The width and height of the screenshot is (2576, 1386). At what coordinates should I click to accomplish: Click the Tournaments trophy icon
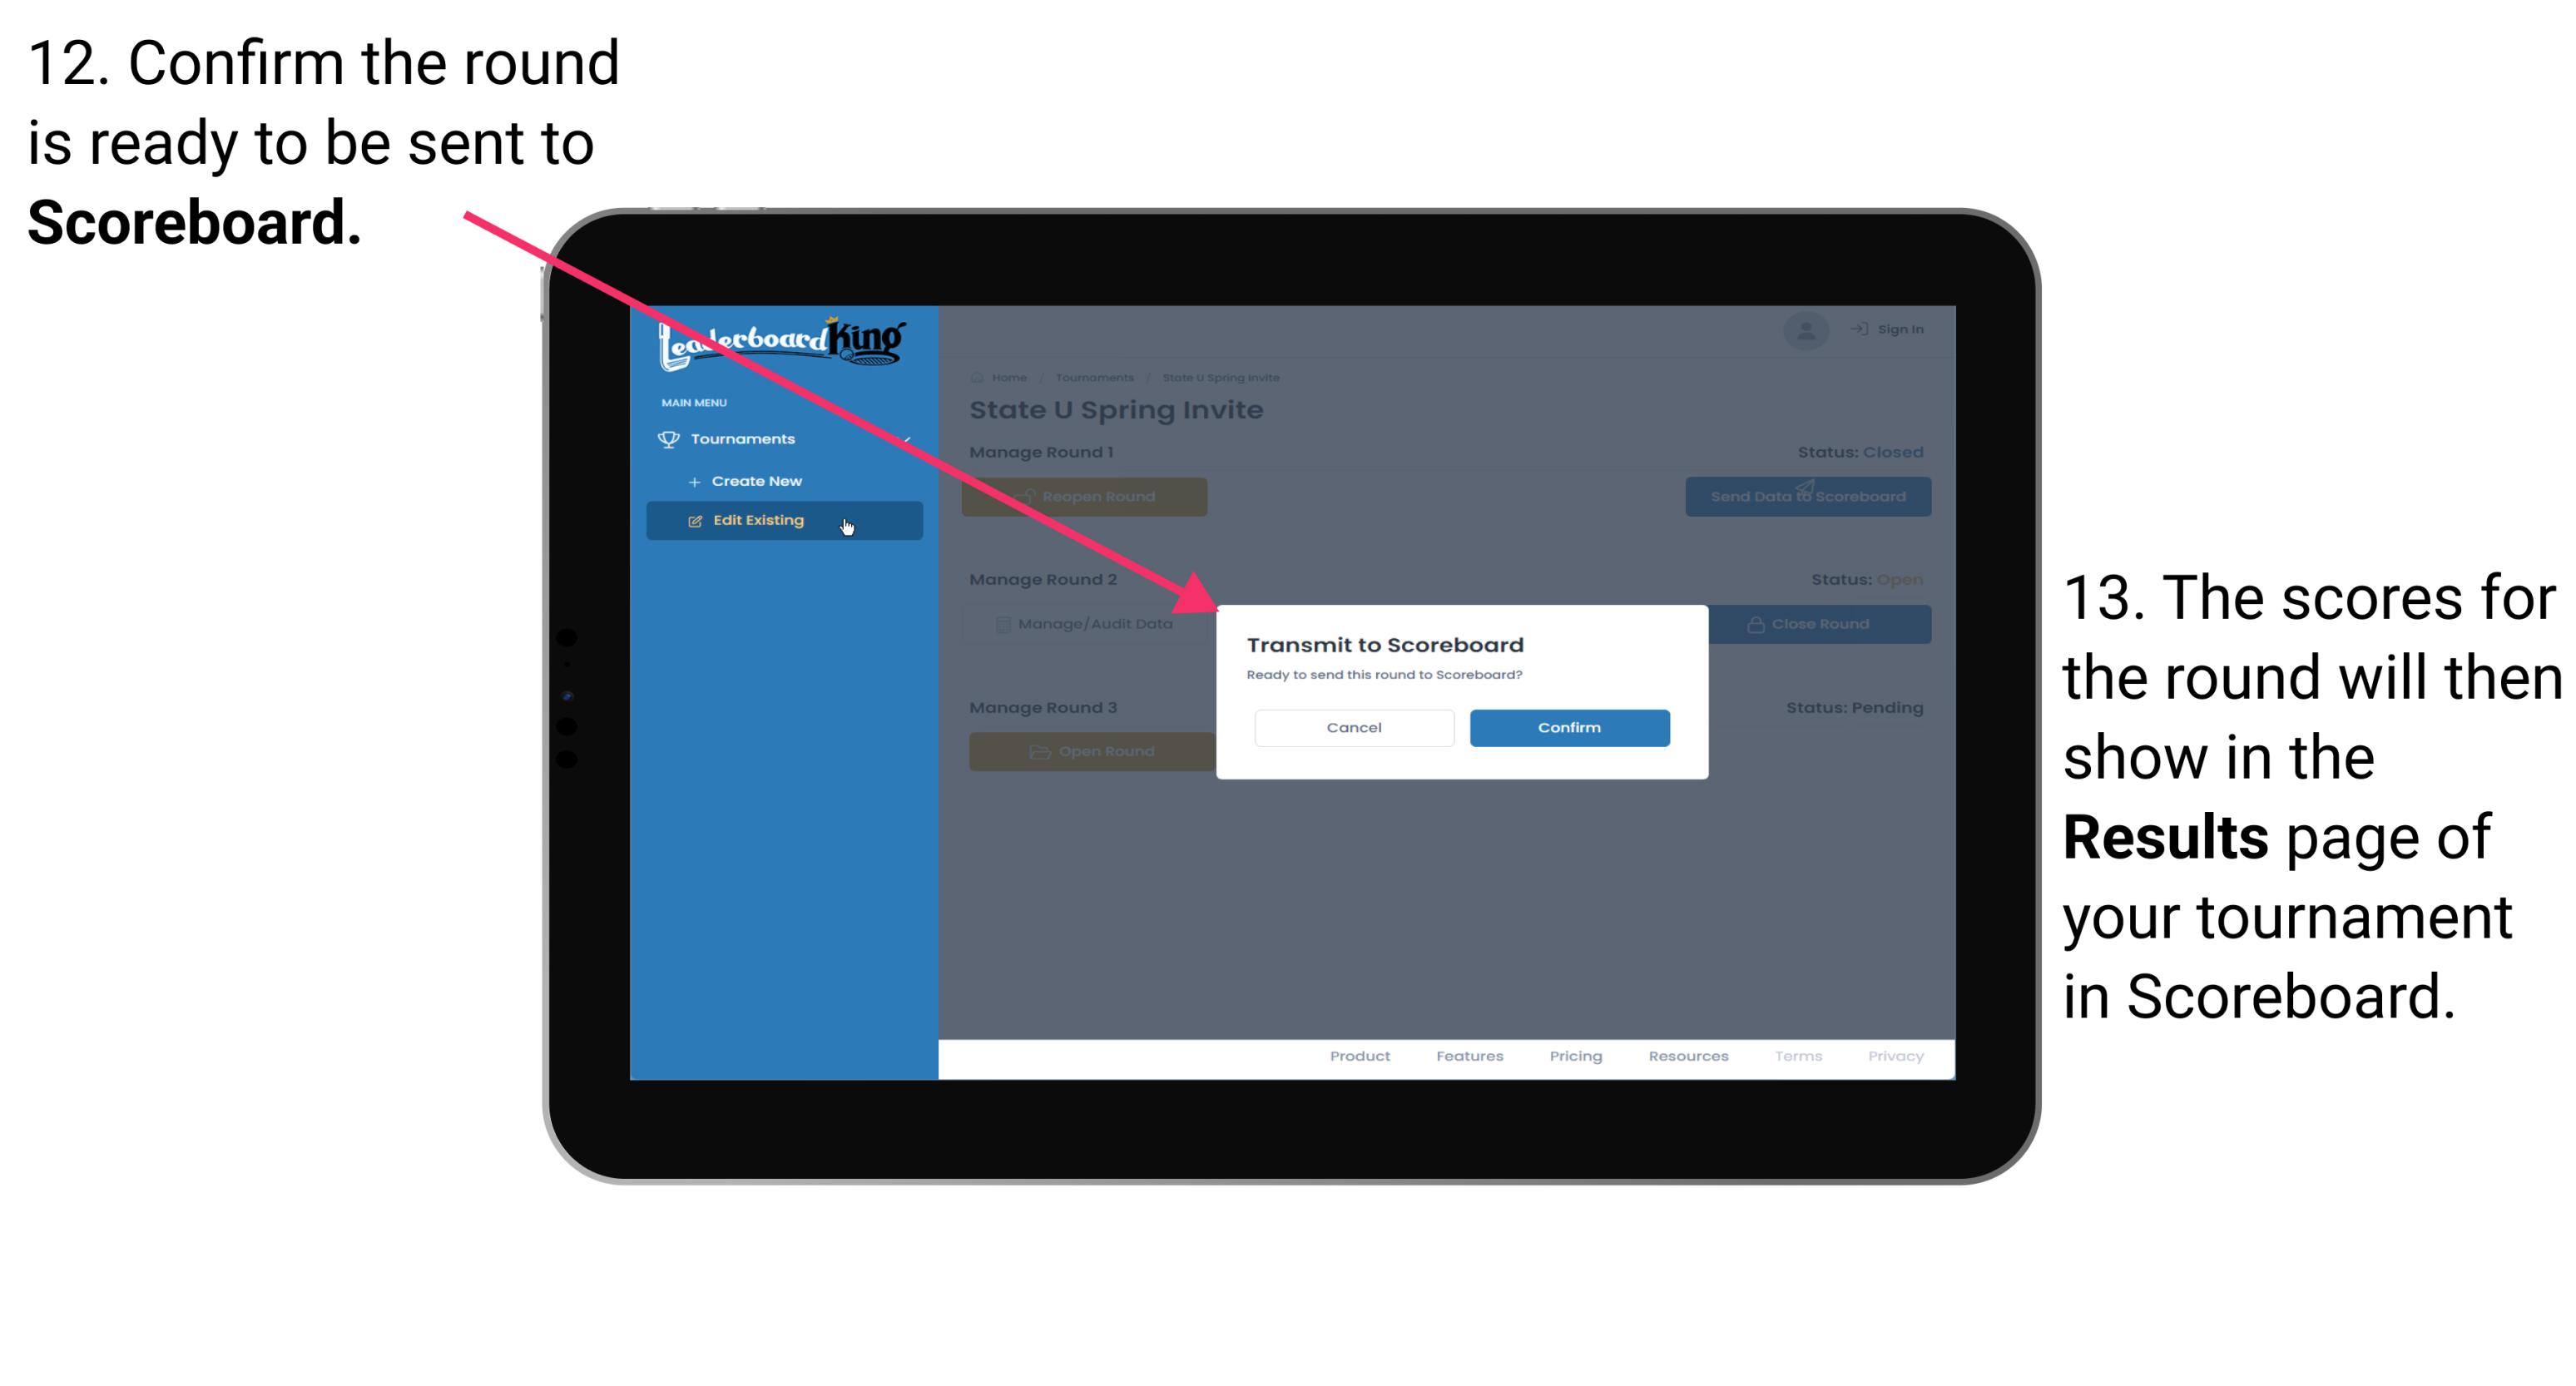[669, 437]
